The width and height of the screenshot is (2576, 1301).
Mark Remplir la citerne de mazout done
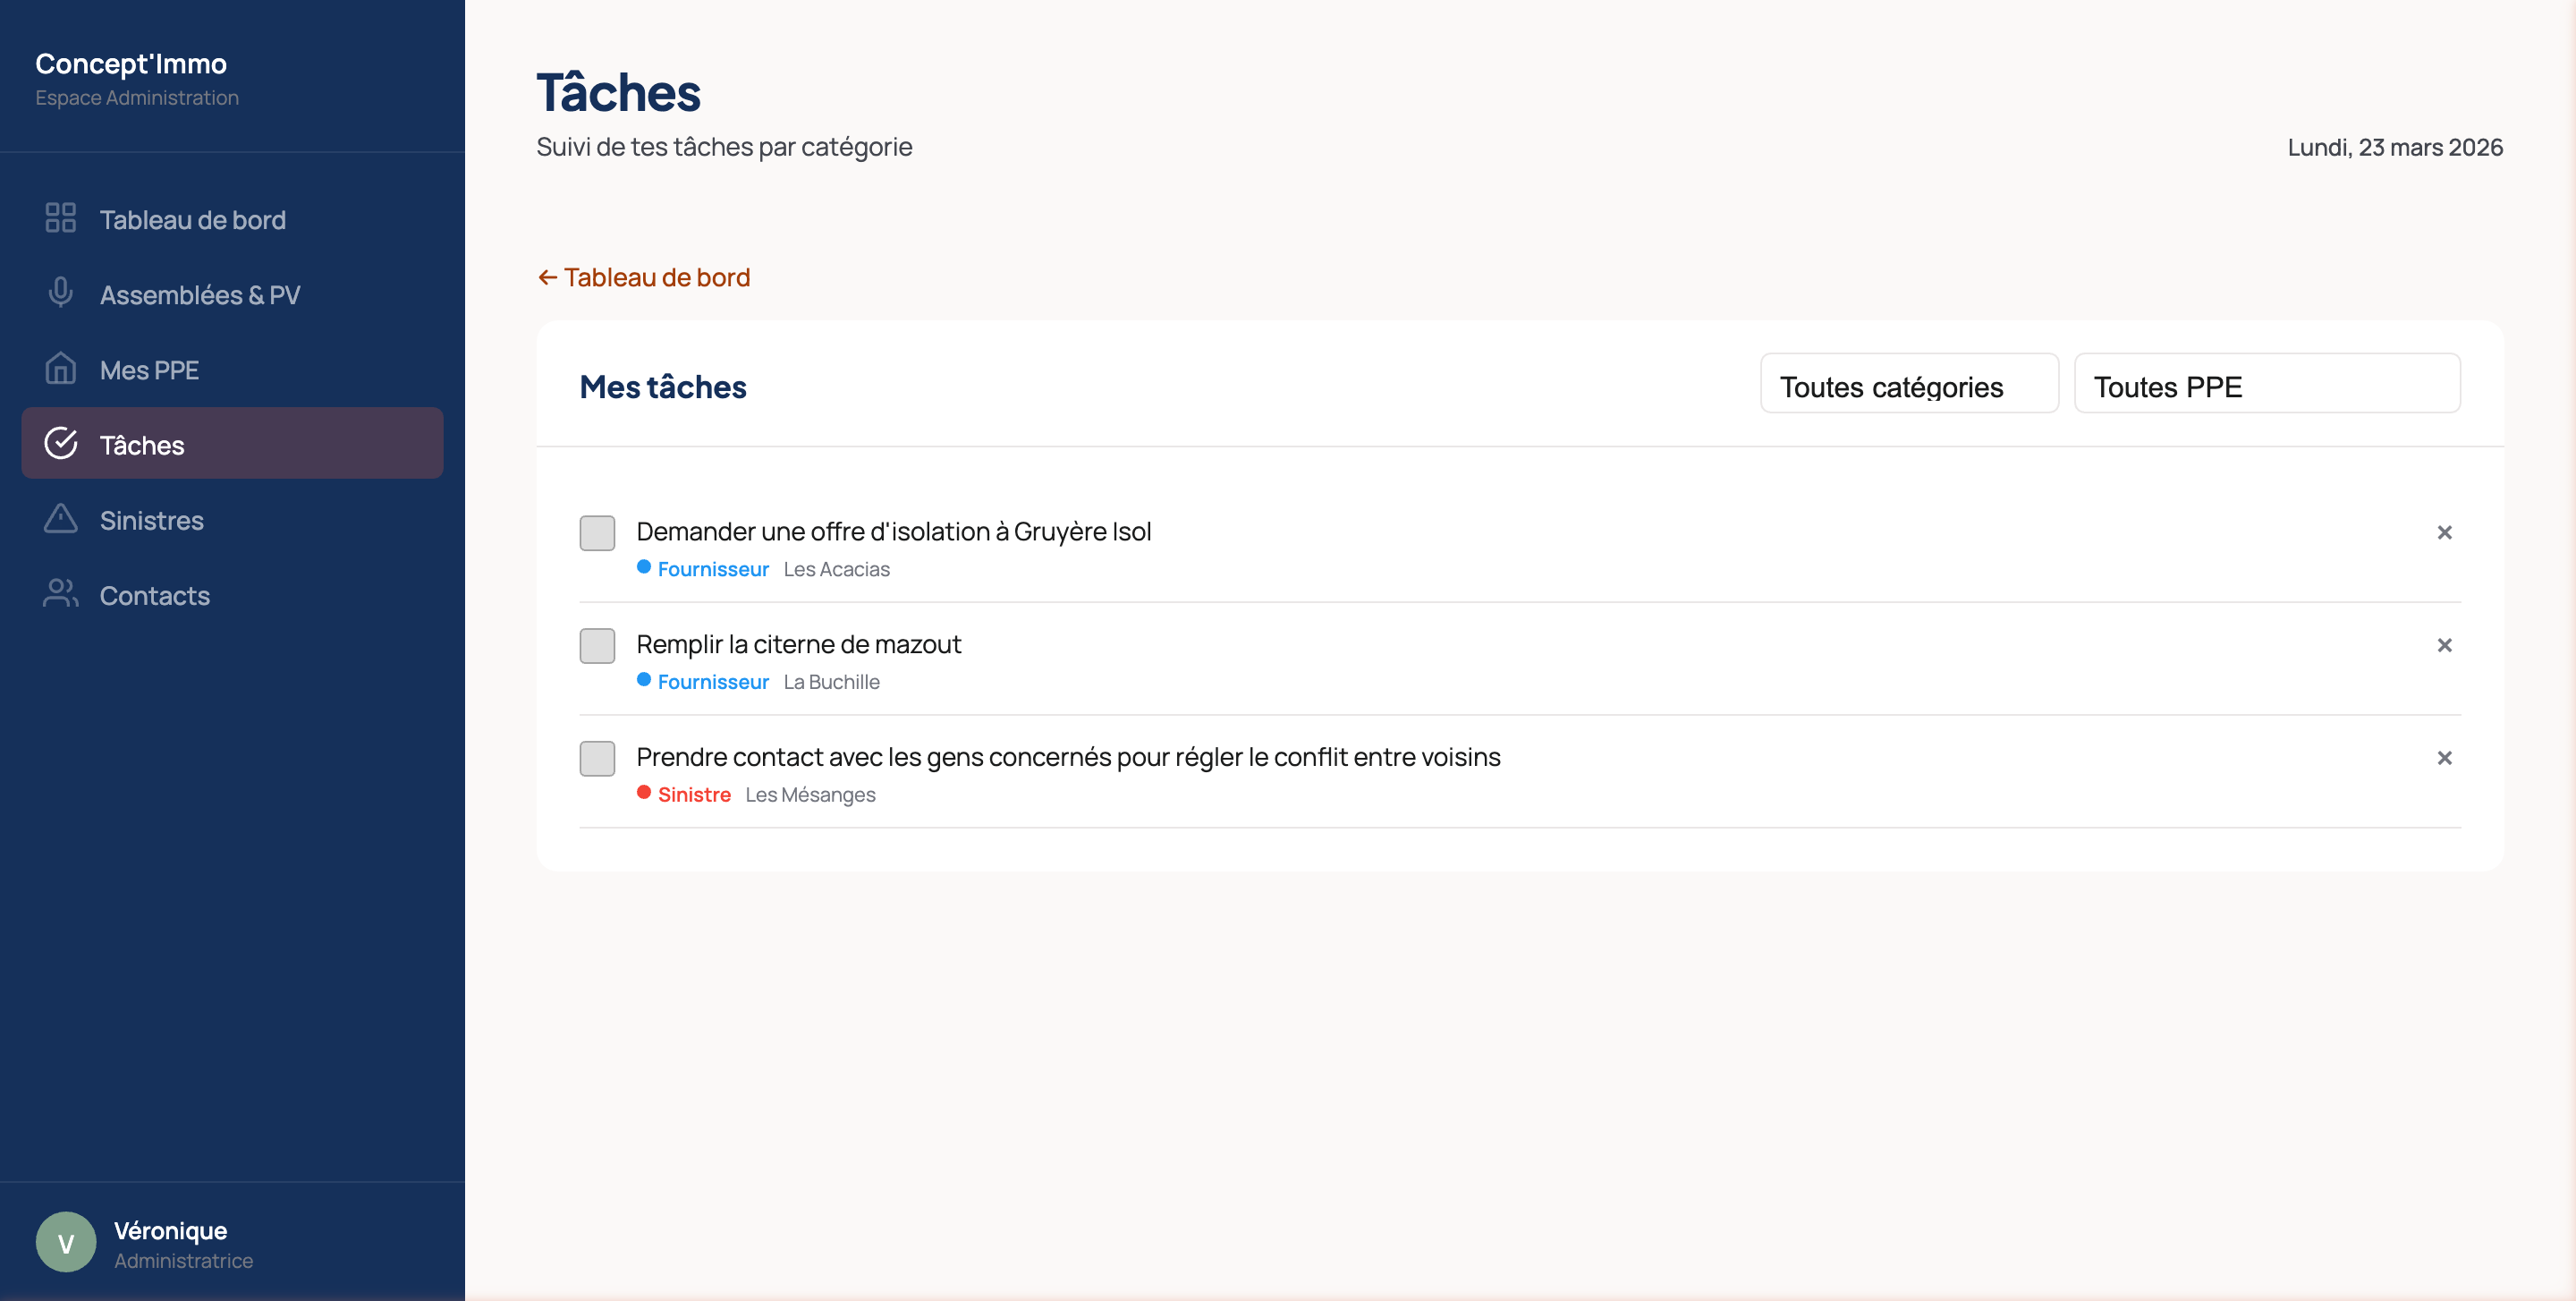click(x=597, y=646)
